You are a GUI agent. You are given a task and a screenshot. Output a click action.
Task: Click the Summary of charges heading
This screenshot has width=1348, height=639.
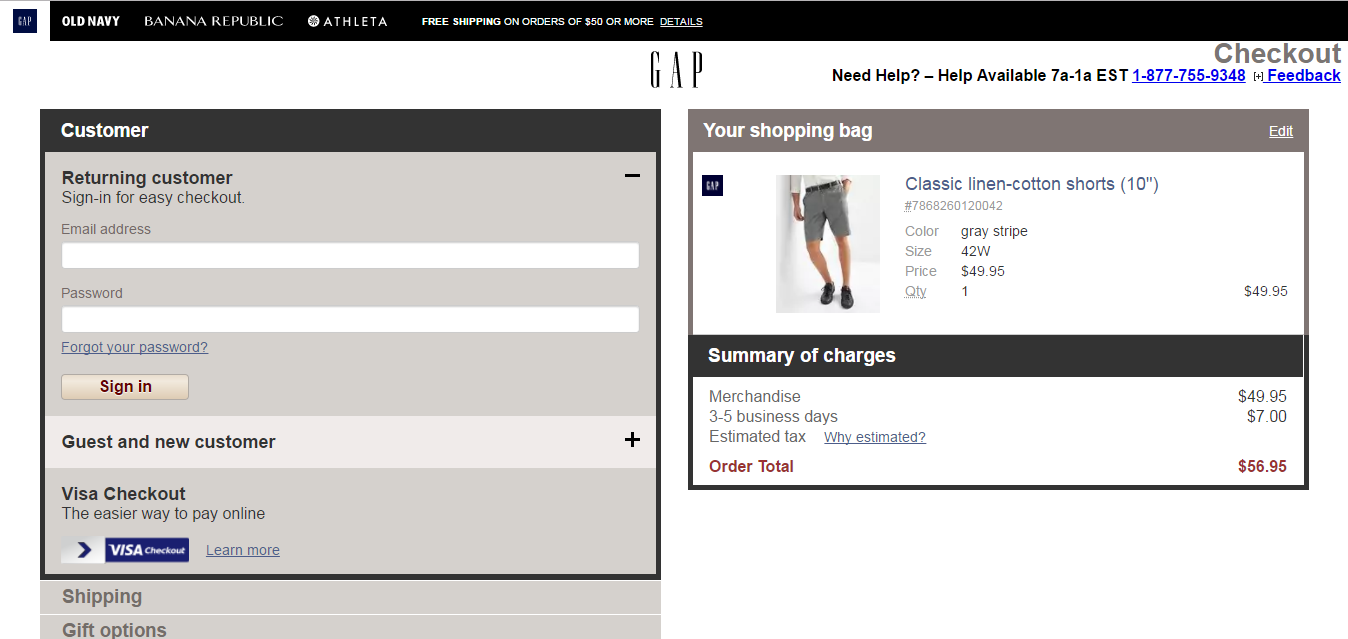click(x=802, y=356)
